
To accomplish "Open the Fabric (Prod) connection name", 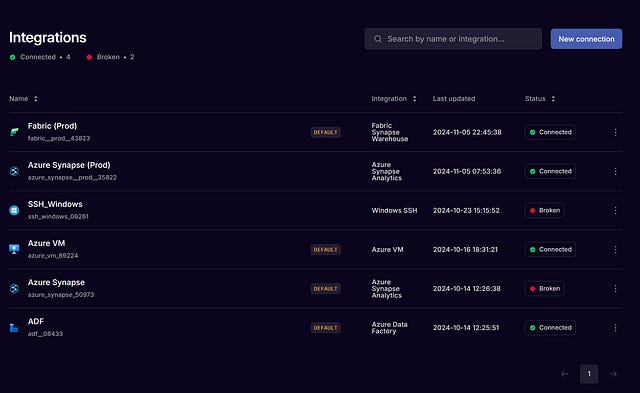I will coord(52,126).
